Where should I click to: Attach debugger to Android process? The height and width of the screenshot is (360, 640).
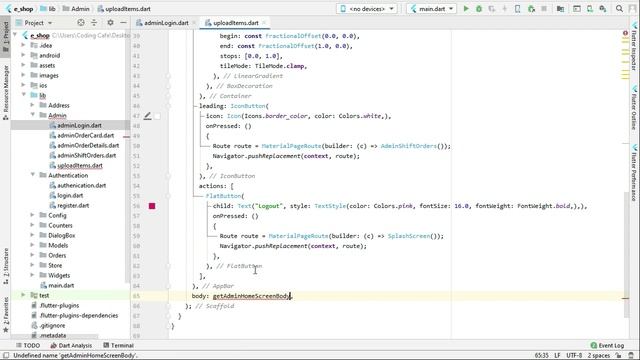click(x=531, y=9)
